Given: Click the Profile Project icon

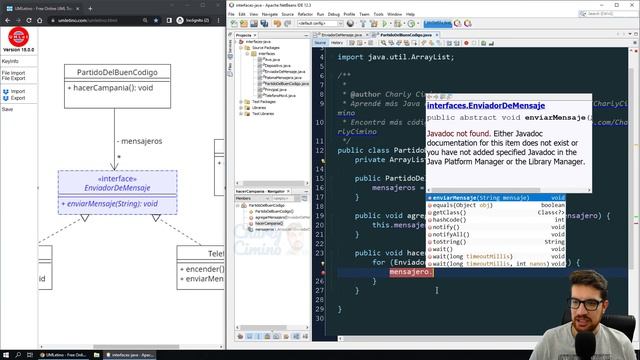Looking at the screenshot, I should coord(411,24).
